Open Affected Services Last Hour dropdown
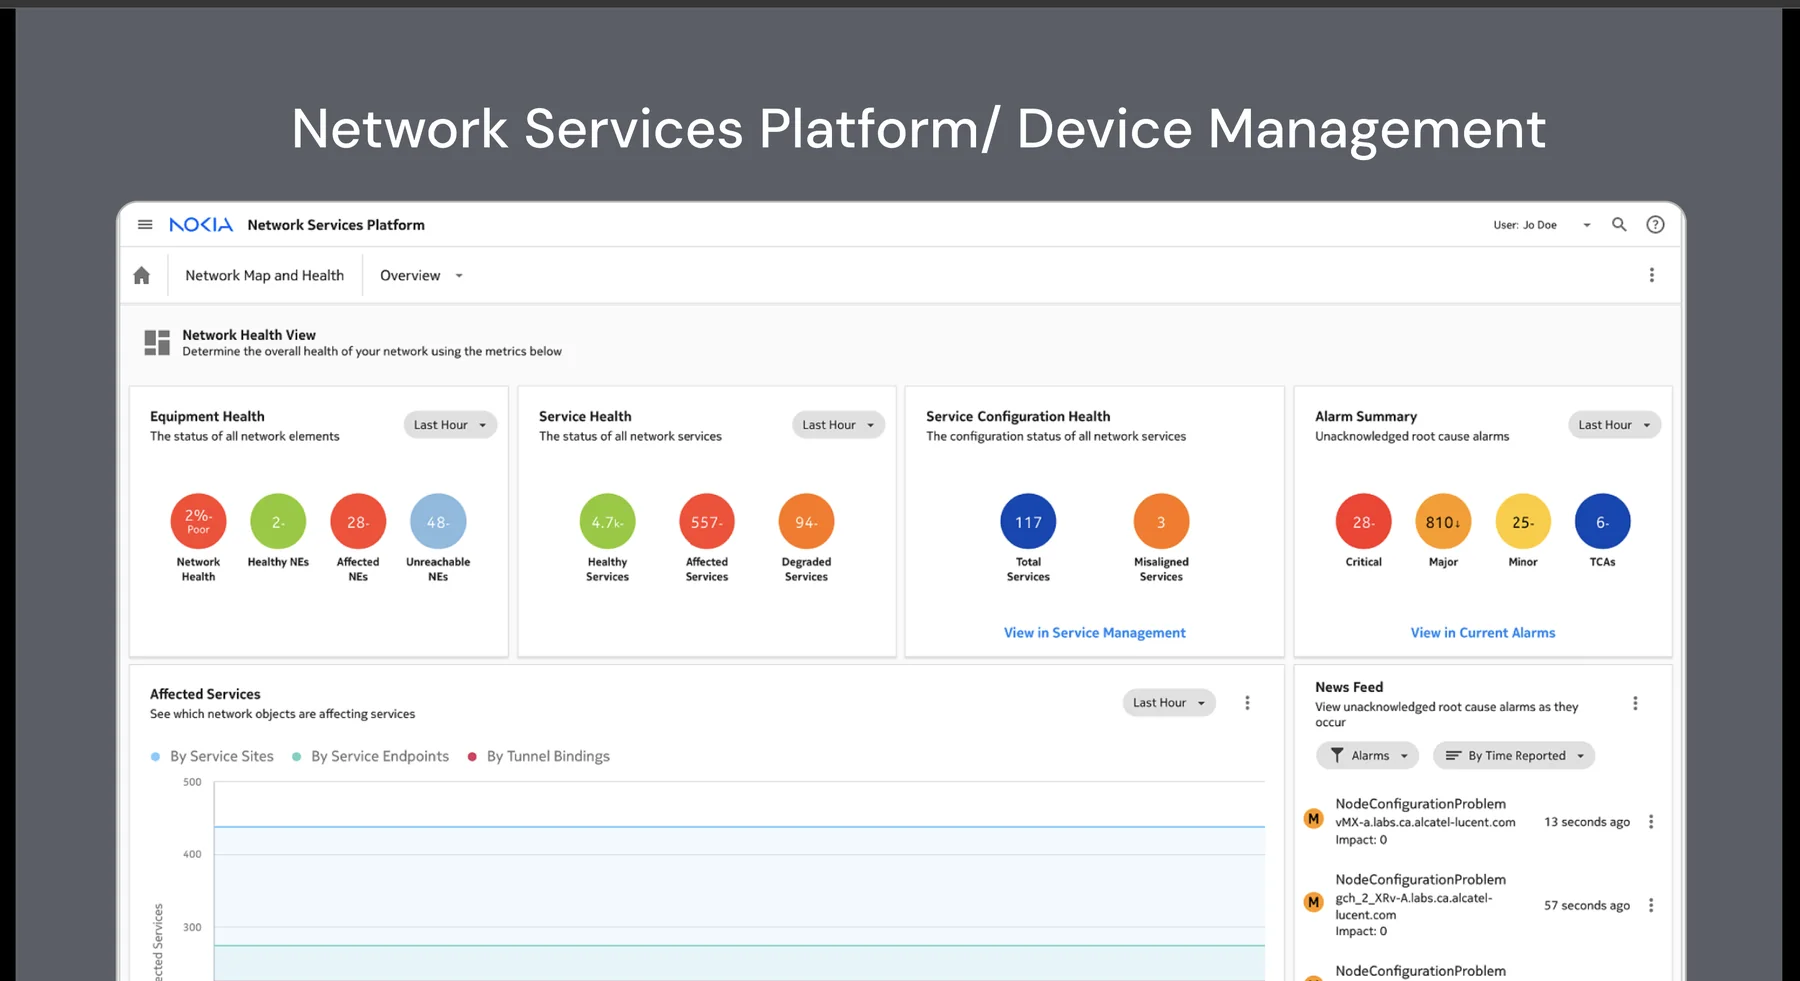 pos(1169,703)
